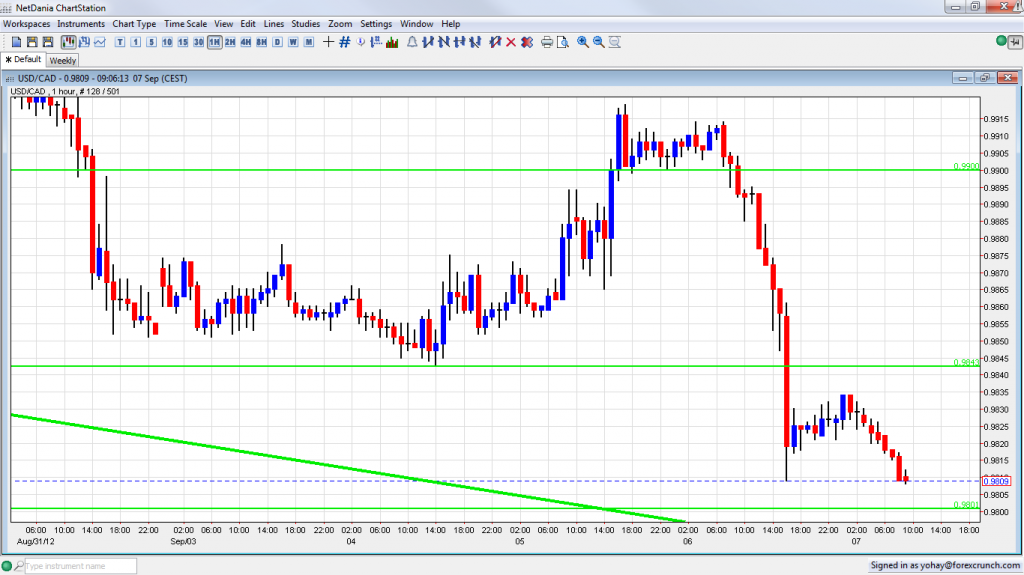Create a new chart document

[x=17, y=42]
